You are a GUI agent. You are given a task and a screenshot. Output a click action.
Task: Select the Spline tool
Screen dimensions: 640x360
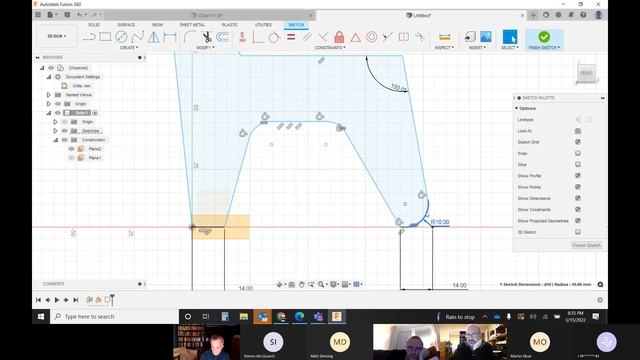coord(138,37)
